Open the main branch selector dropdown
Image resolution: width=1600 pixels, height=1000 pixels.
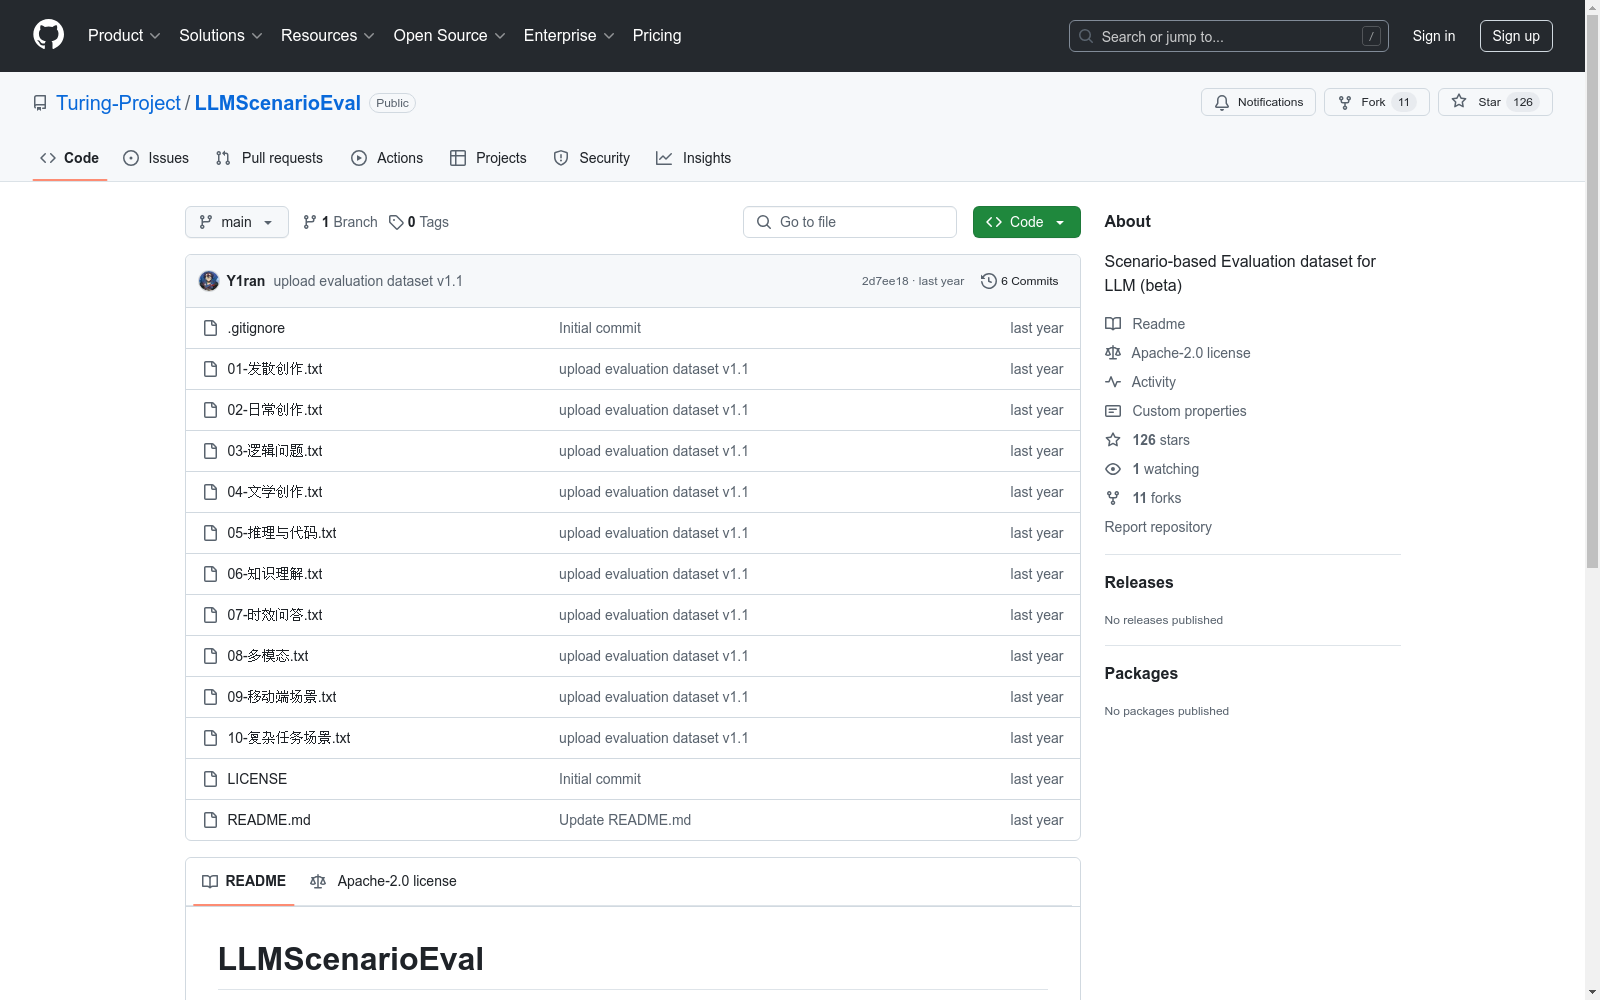coord(237,222)
